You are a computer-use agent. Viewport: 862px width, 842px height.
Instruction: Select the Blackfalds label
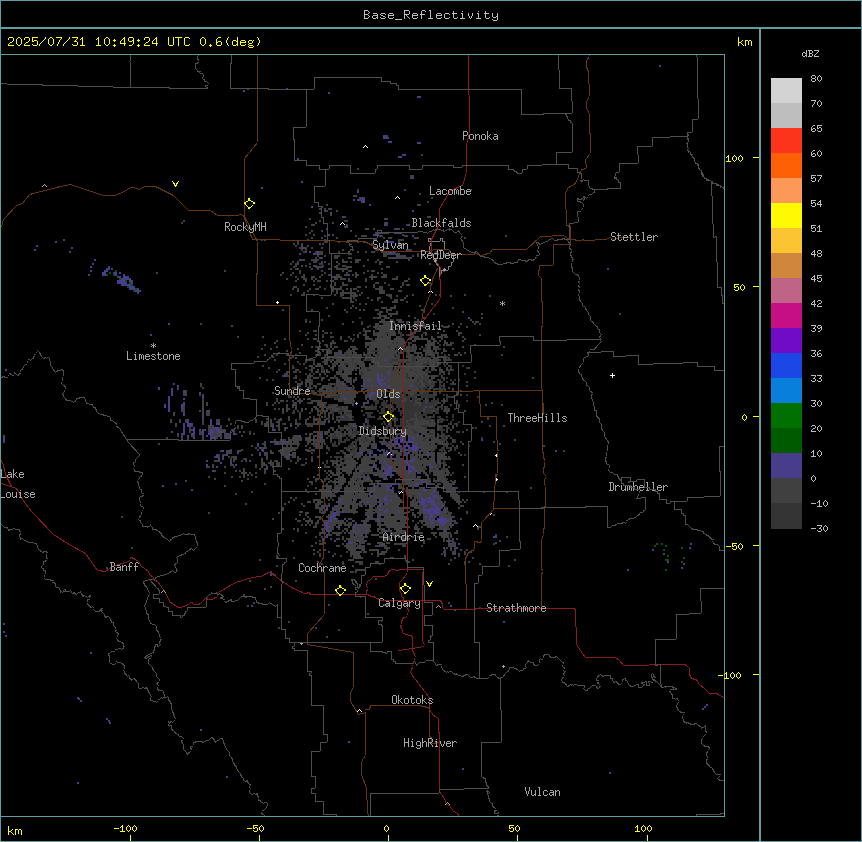(441, 223)
